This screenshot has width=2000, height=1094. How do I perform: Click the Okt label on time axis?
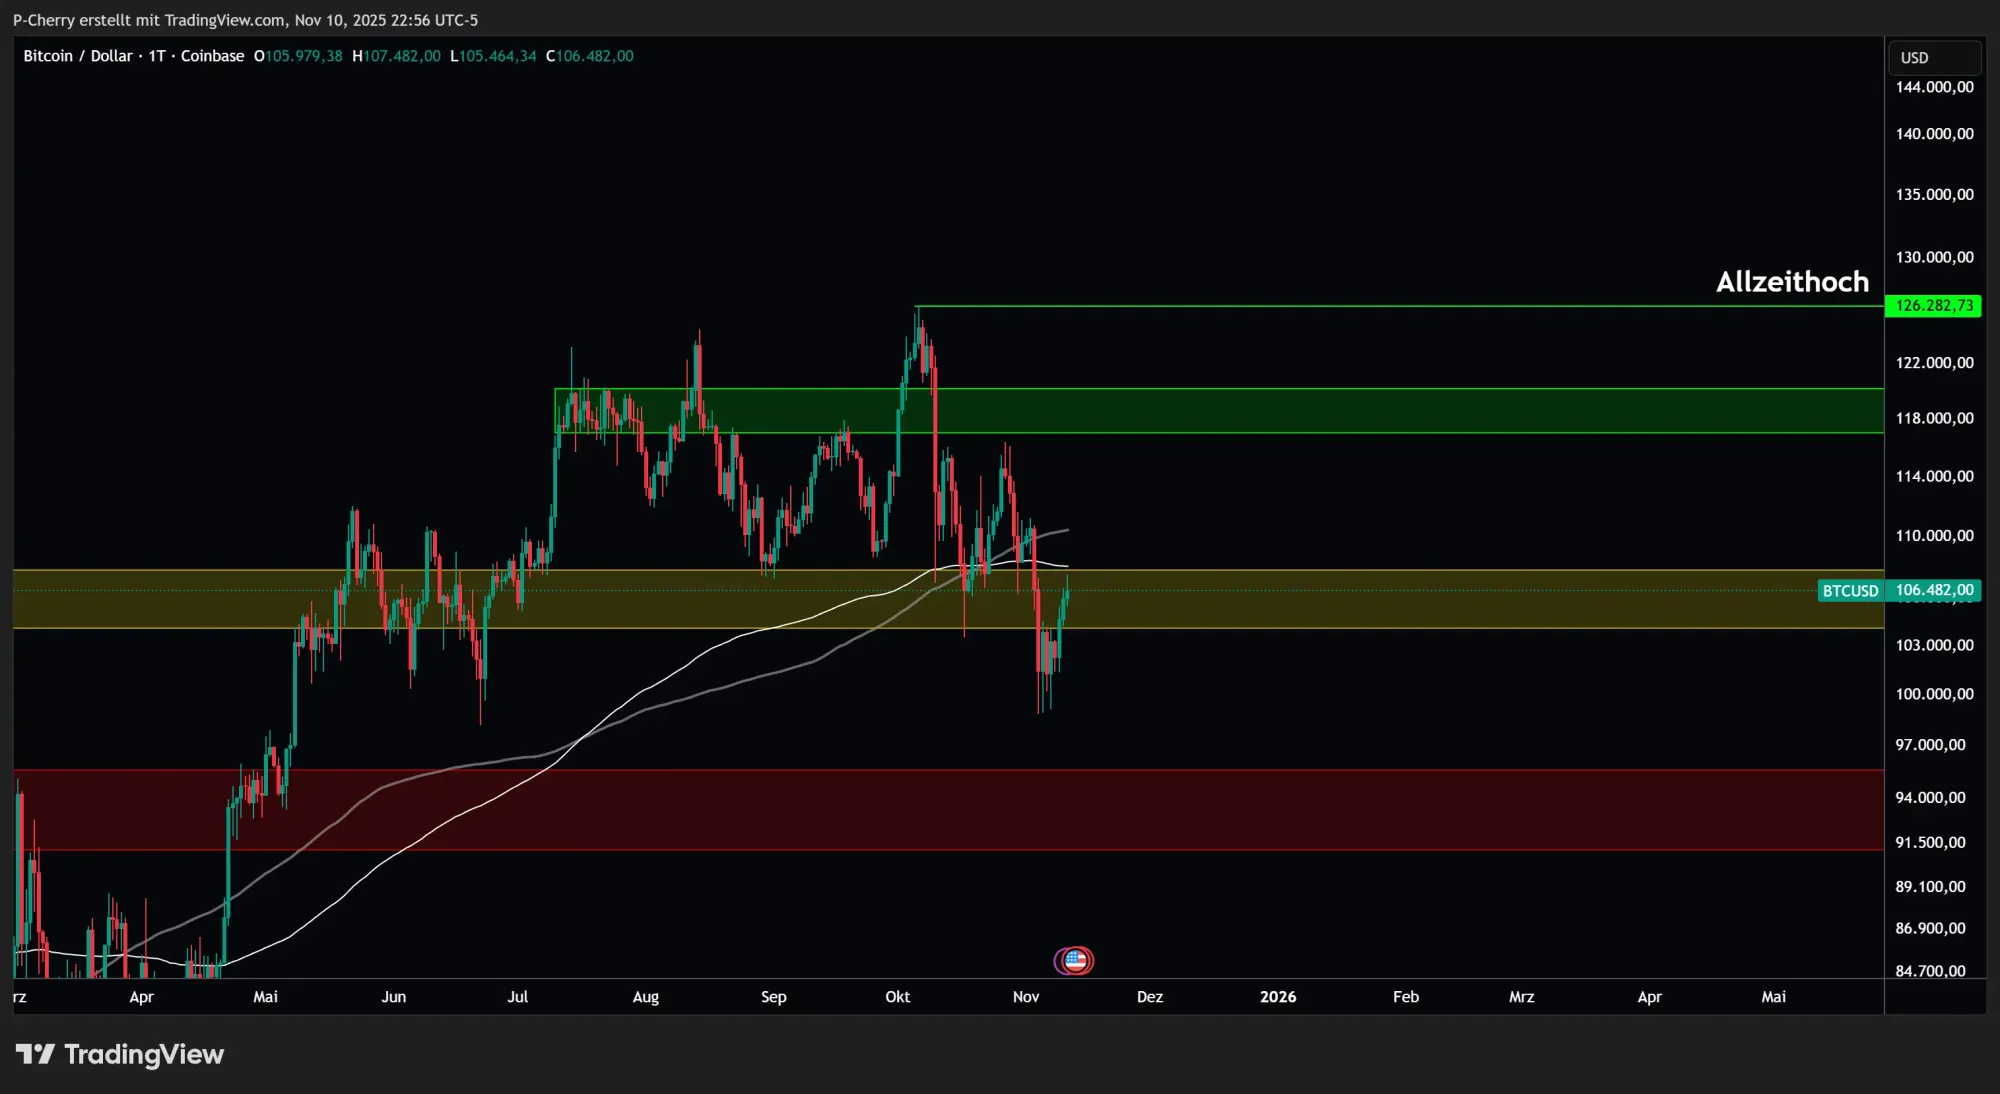(x=897, y=997)
